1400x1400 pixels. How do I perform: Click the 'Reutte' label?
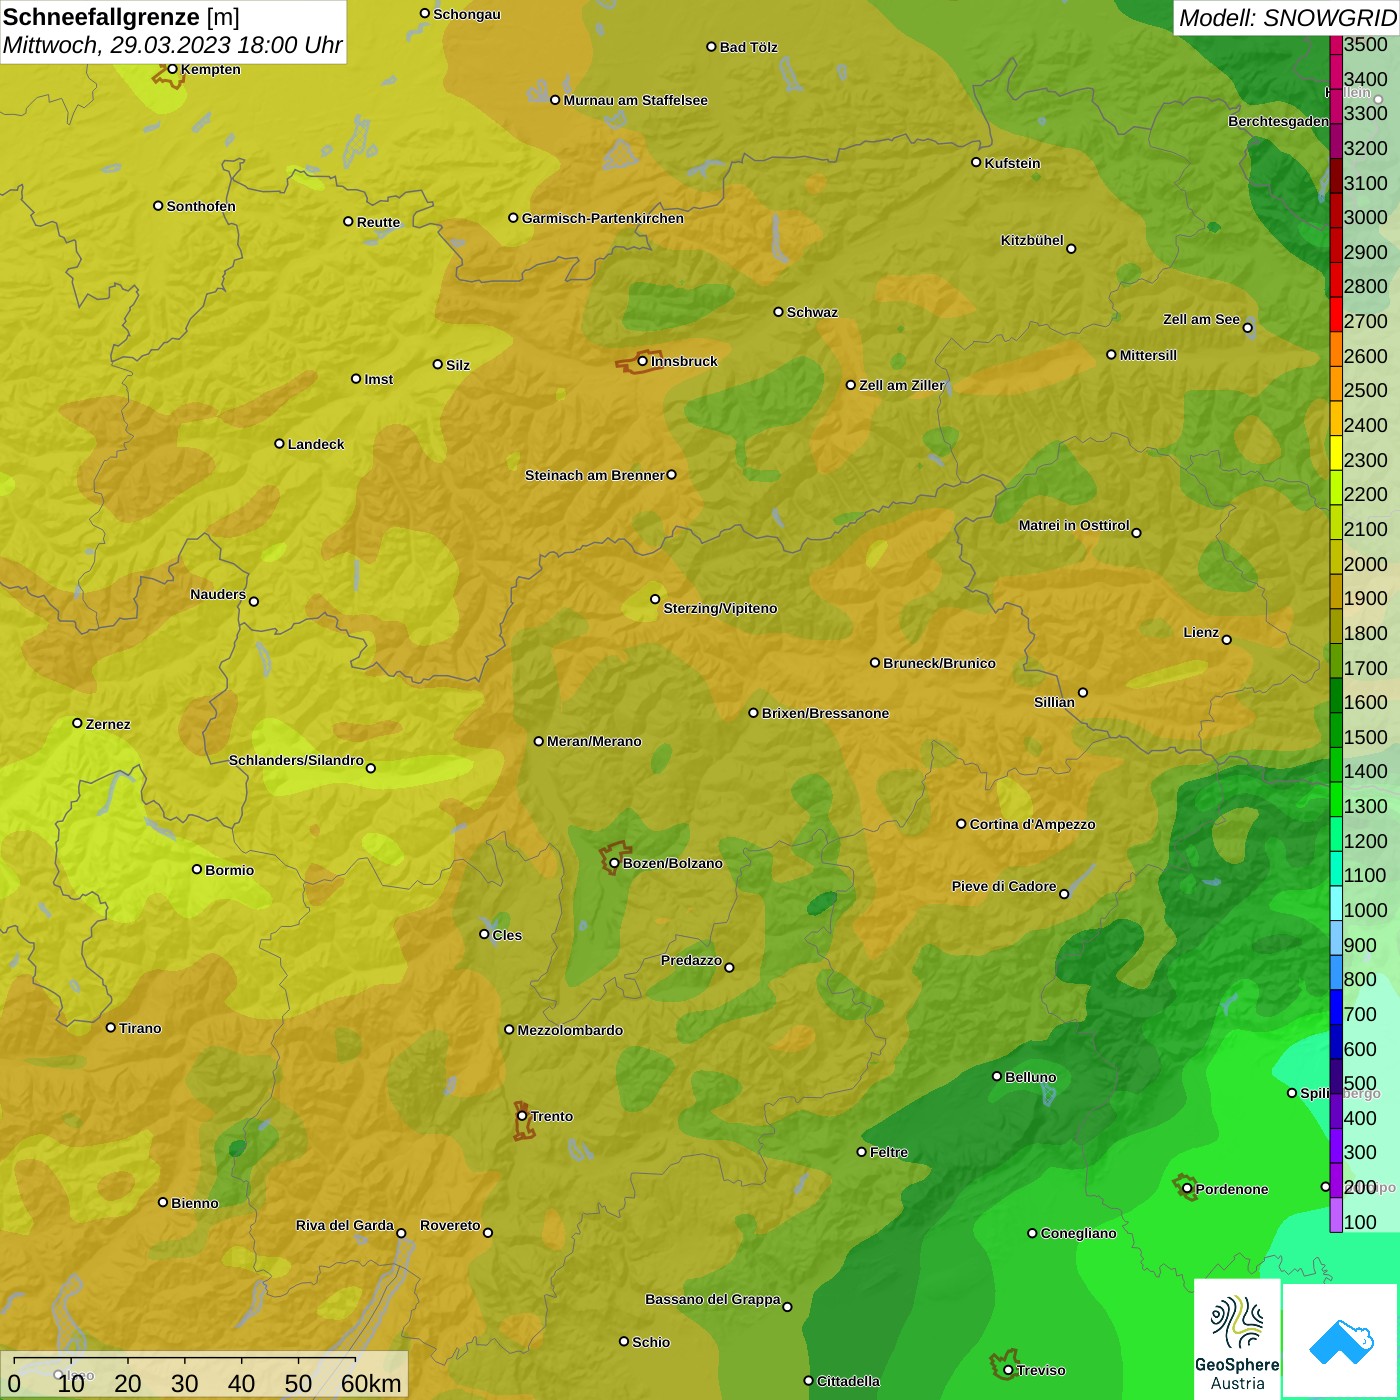(x=378, y=222)
